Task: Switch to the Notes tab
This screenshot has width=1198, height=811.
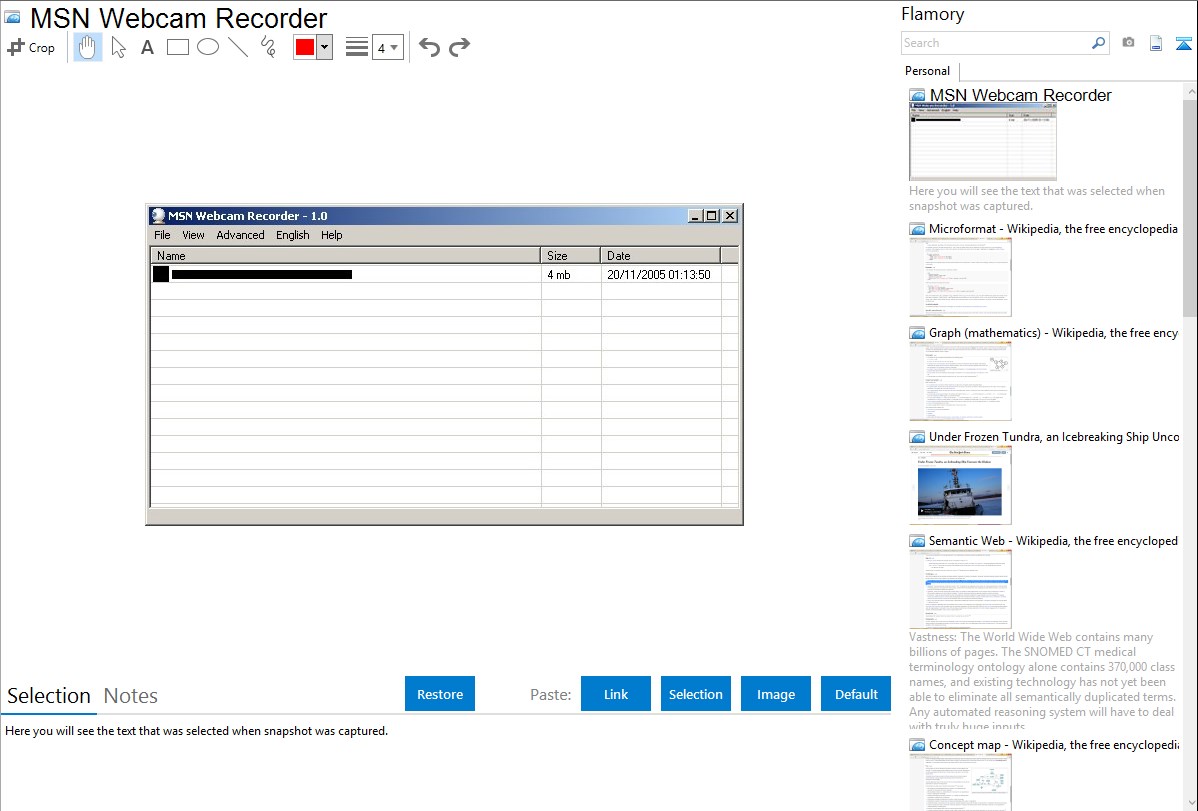Action: [x=131, y=696]
